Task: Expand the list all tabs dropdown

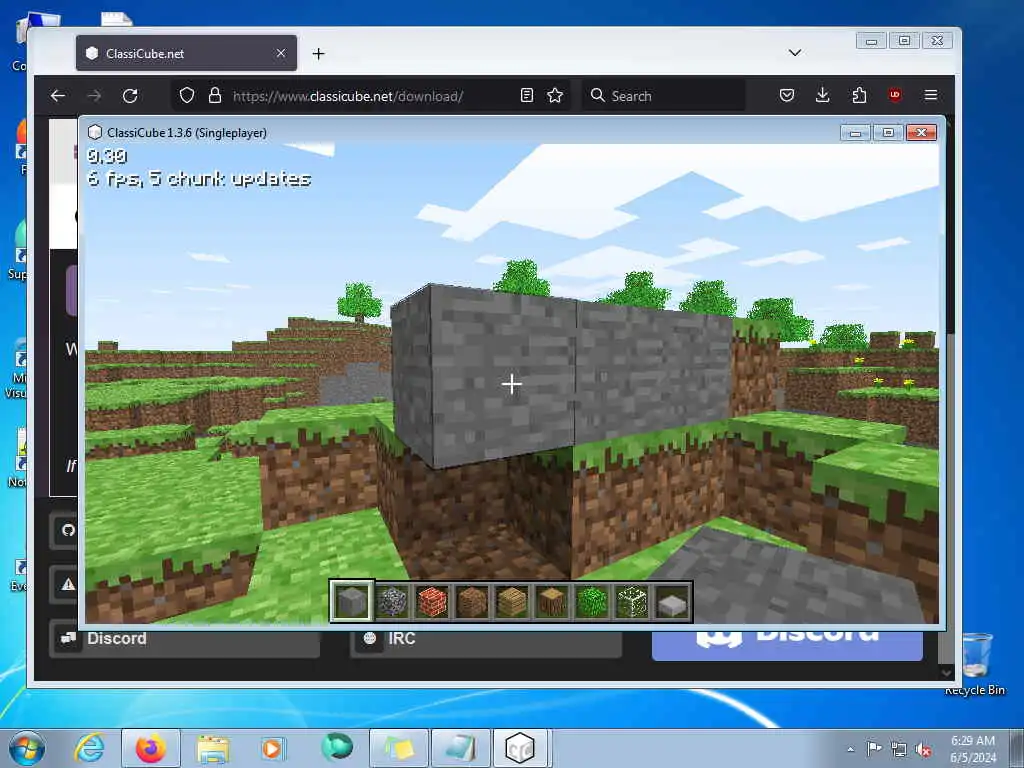Action: point(794,53)
